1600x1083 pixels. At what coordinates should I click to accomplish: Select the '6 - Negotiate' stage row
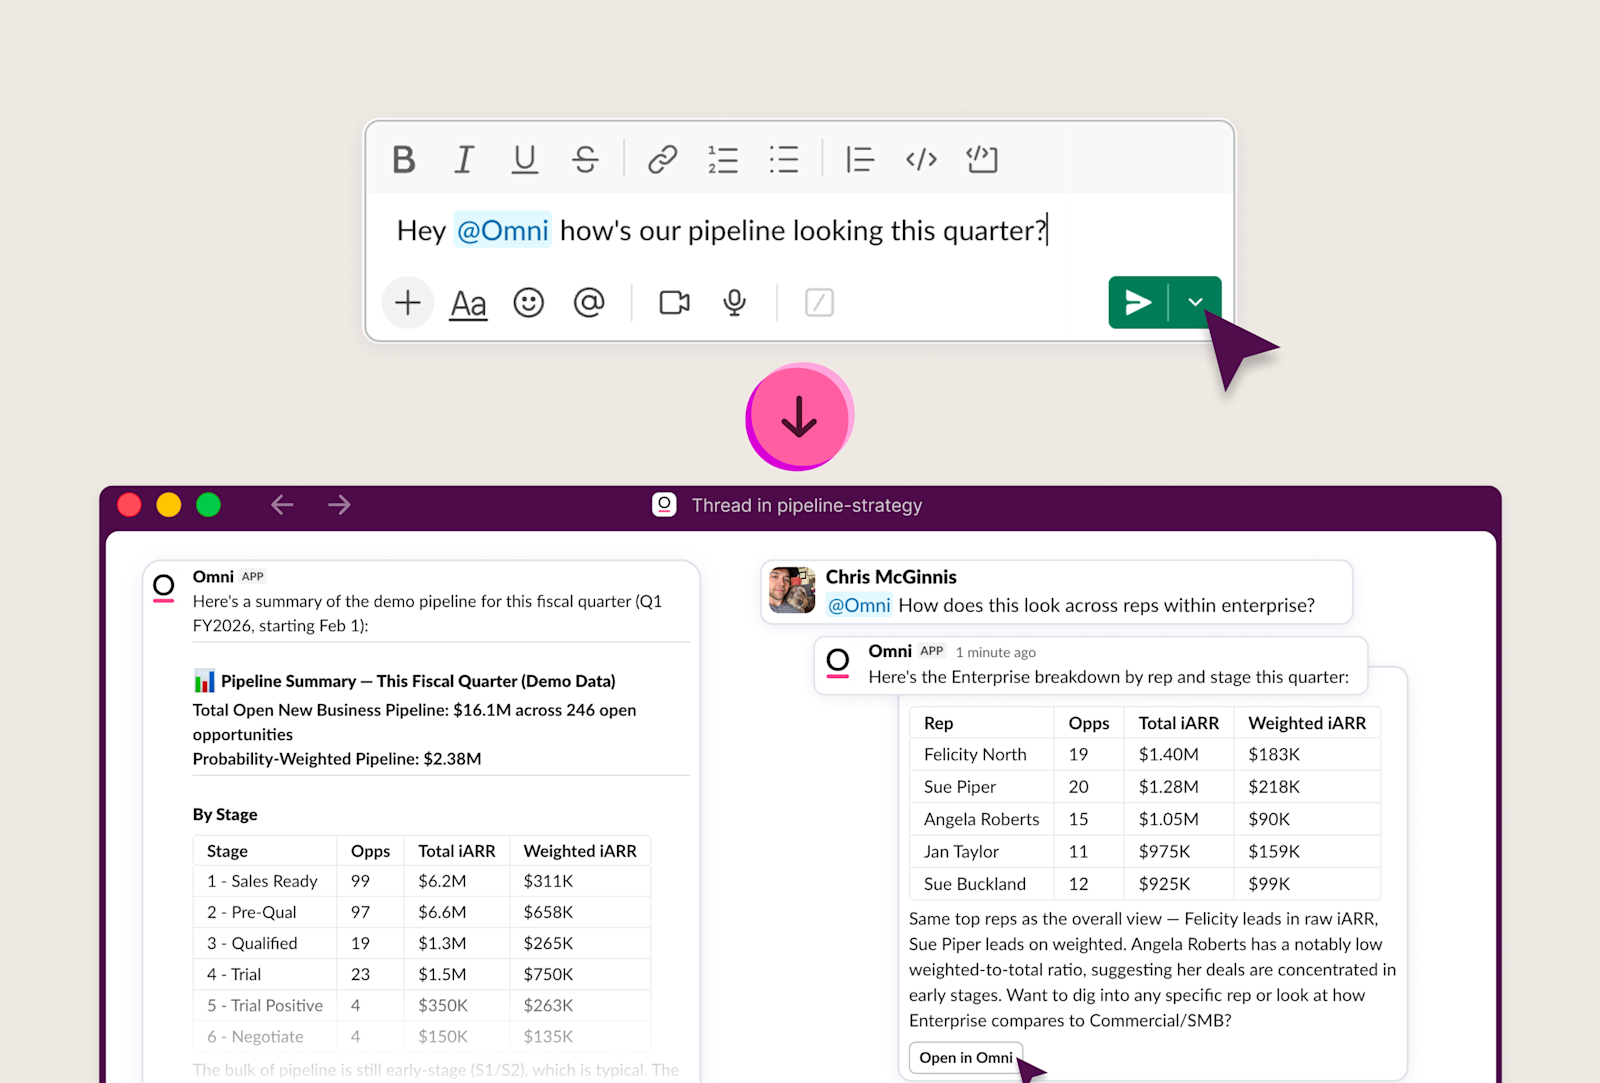[422, 1036]
